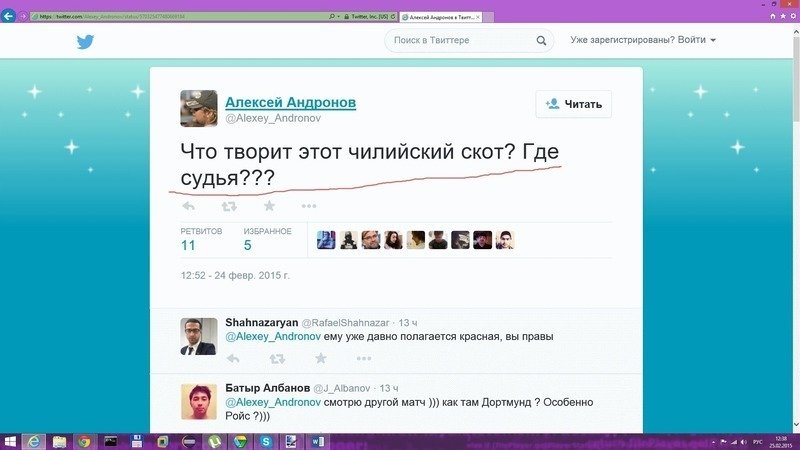Click the Twitter bird logo

pos(85,41)
